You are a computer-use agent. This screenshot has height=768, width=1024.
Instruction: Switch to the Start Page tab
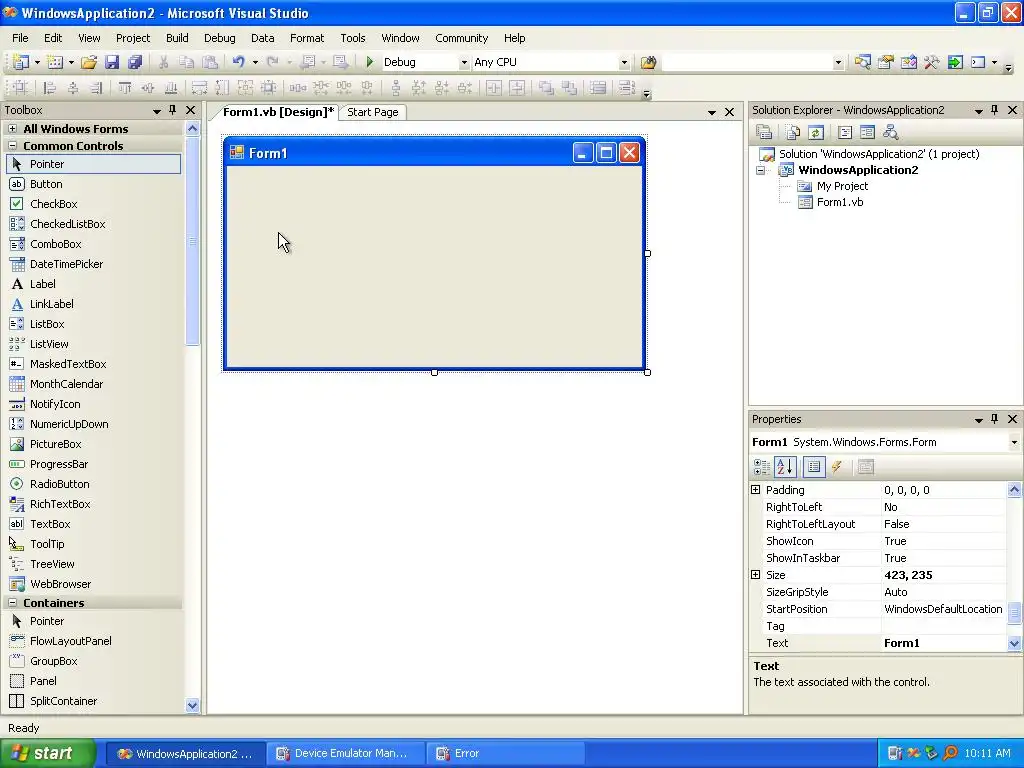tap(373, 112)
